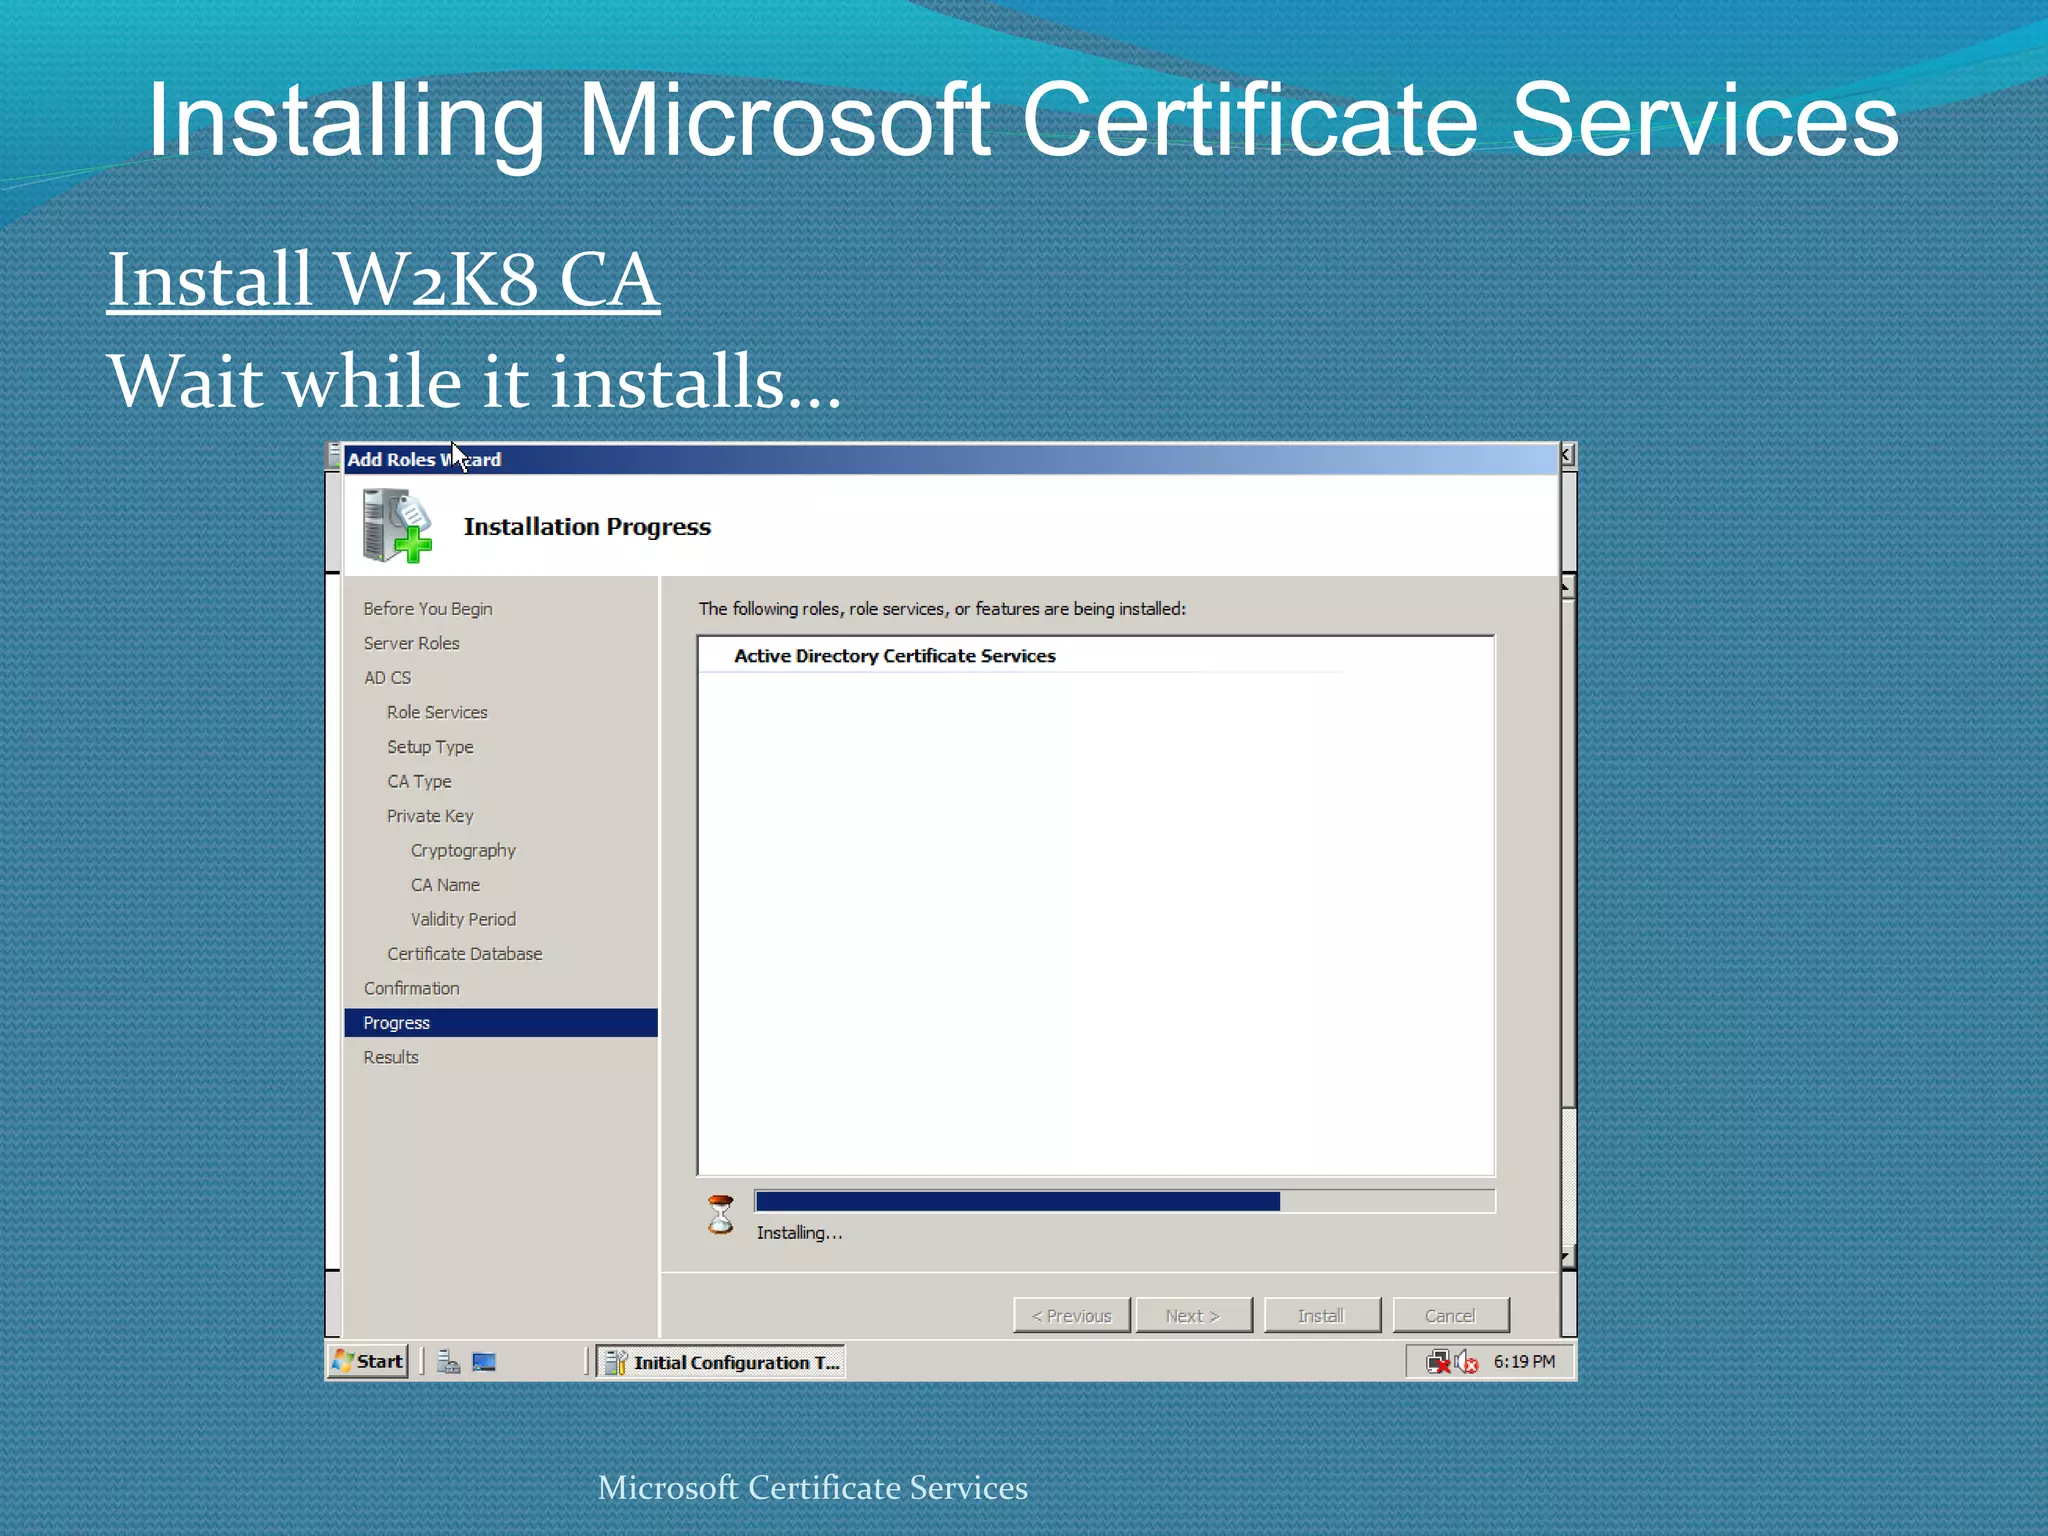Image resolution: width=2048 pixels, height=1536 pixels.
Task: Click the Add Roles Wizard server icon
Action: [x=397, y=526]
